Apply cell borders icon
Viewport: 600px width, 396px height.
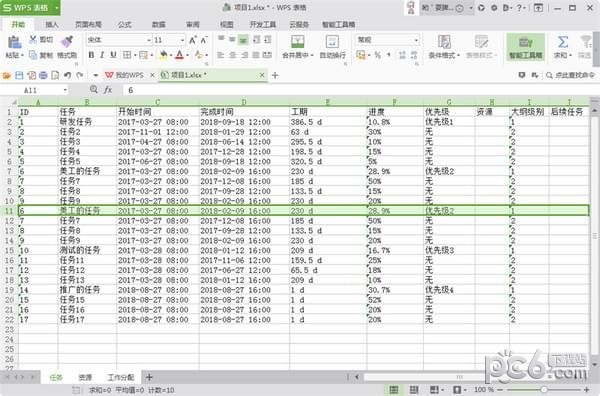click(x=127, y=55)
